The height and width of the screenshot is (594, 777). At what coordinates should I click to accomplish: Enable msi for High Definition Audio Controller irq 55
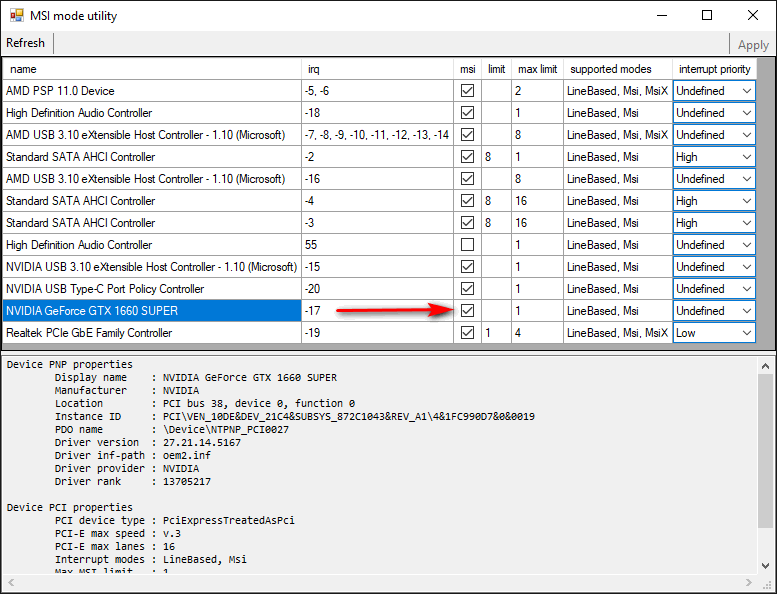pyautogui.click(x=467, y=245)
